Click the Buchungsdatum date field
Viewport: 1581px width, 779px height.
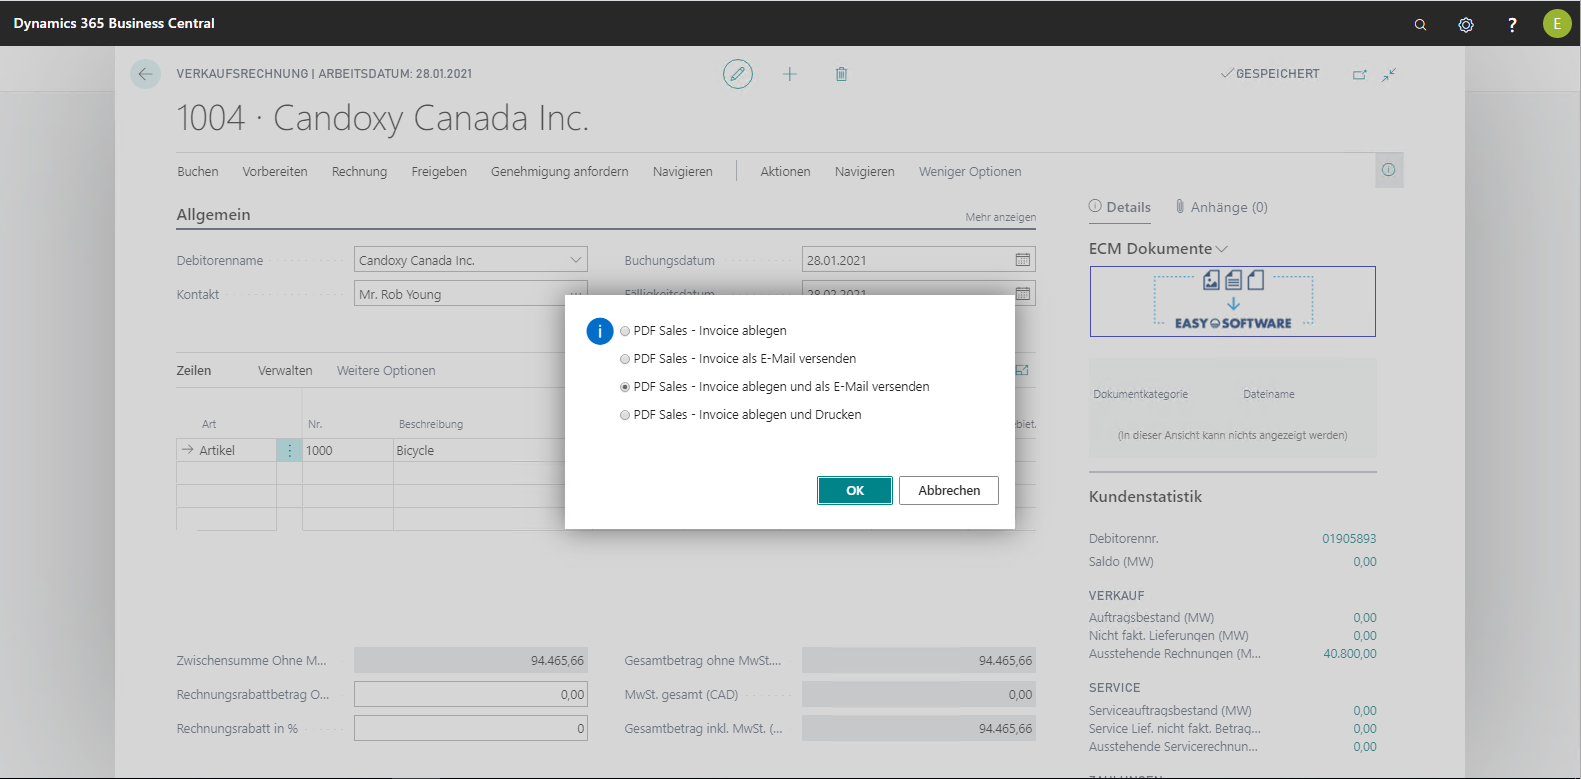(x=918, y=260)
